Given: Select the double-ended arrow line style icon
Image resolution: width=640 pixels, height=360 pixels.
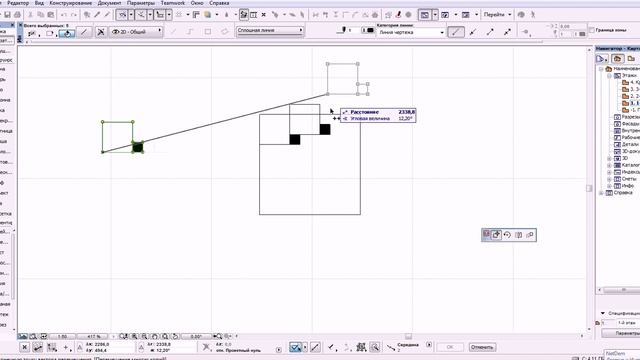Looking at the screenshot, I should [507, 32].
